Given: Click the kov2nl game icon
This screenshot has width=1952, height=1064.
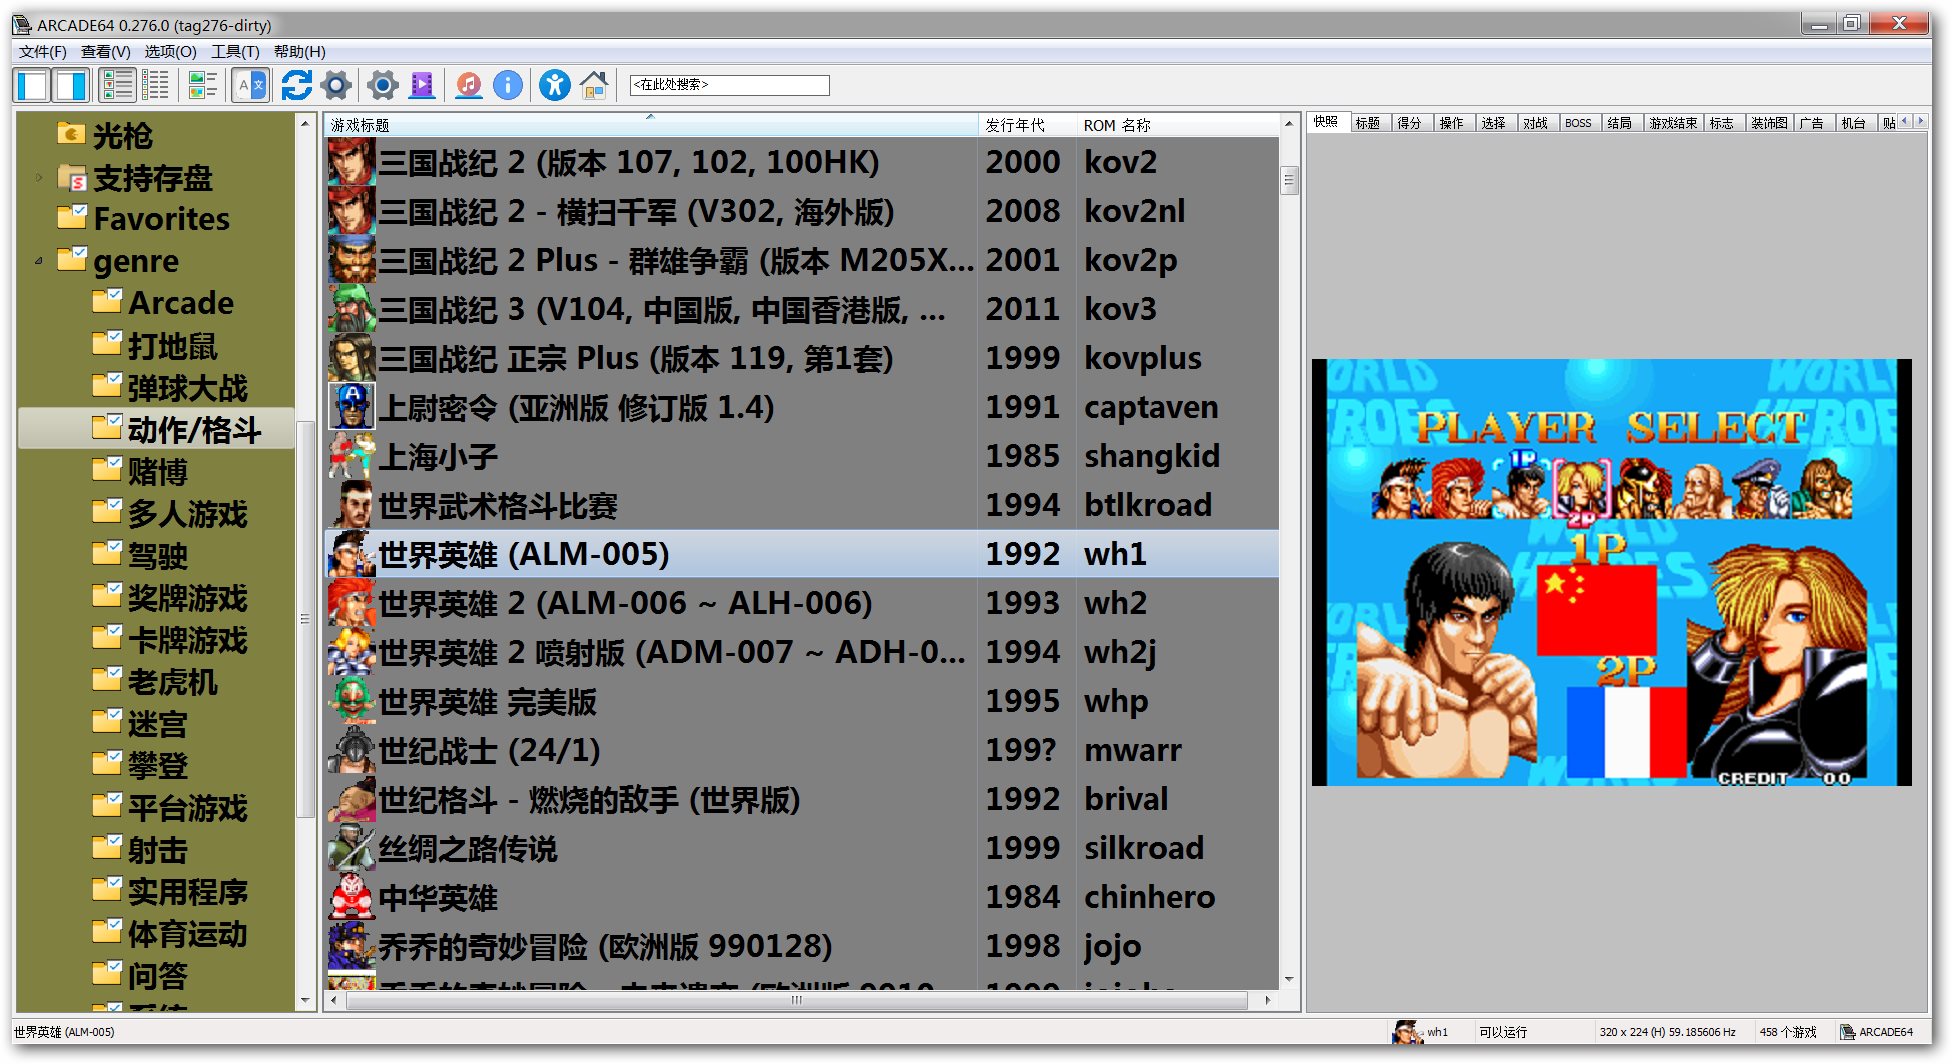Looking at the screenshot, I should pos(352,211).
